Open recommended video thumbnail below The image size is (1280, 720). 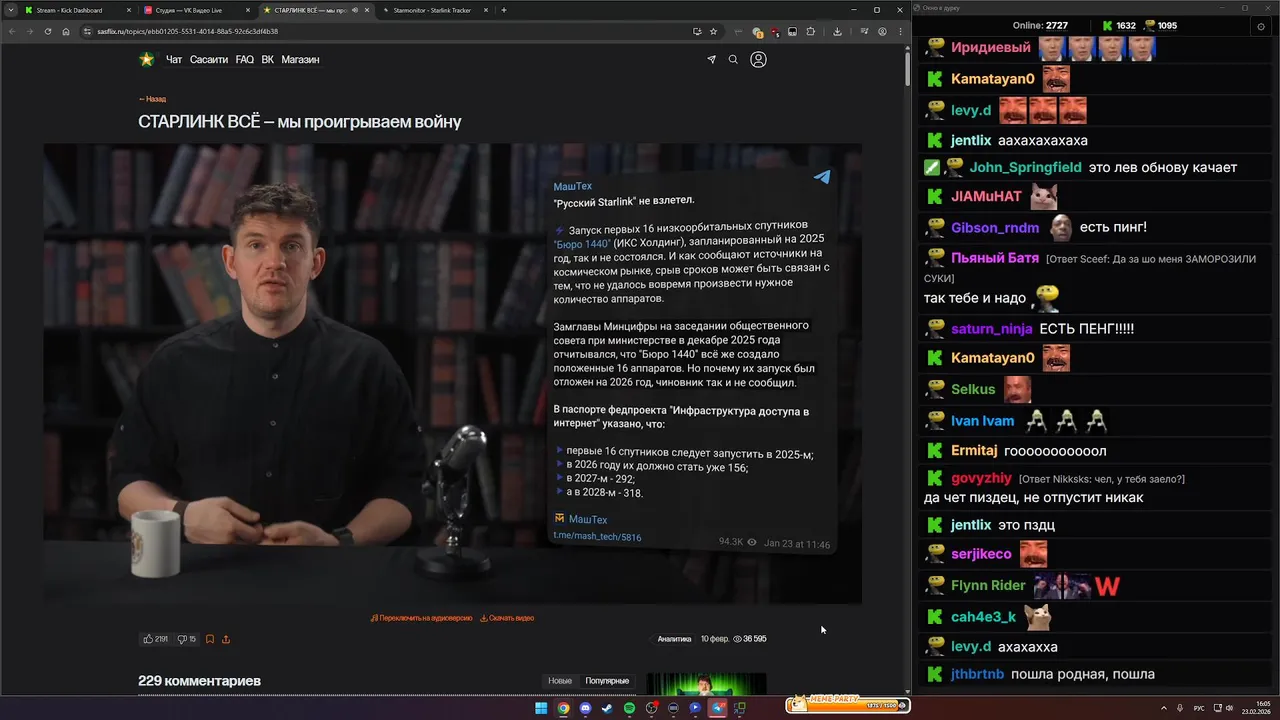pos(706,684)
